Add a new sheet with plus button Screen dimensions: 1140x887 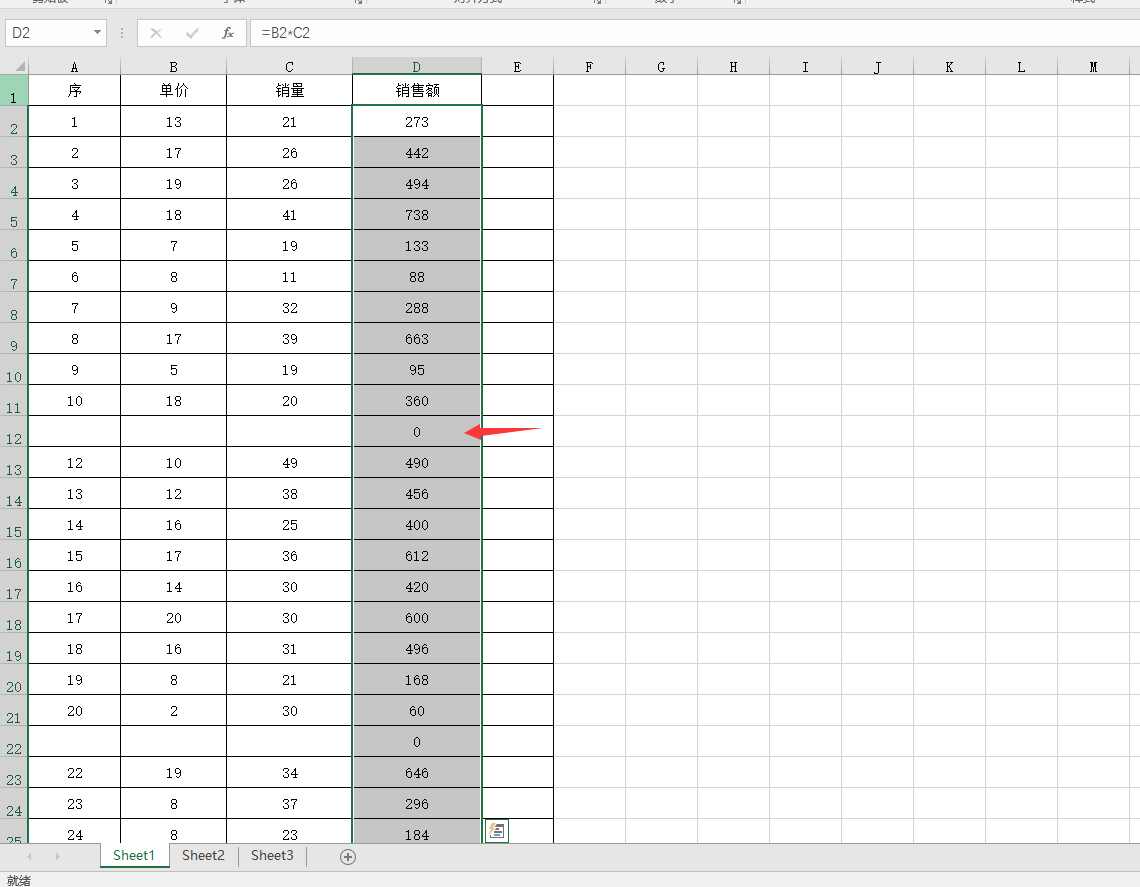(x=348, y=856)
